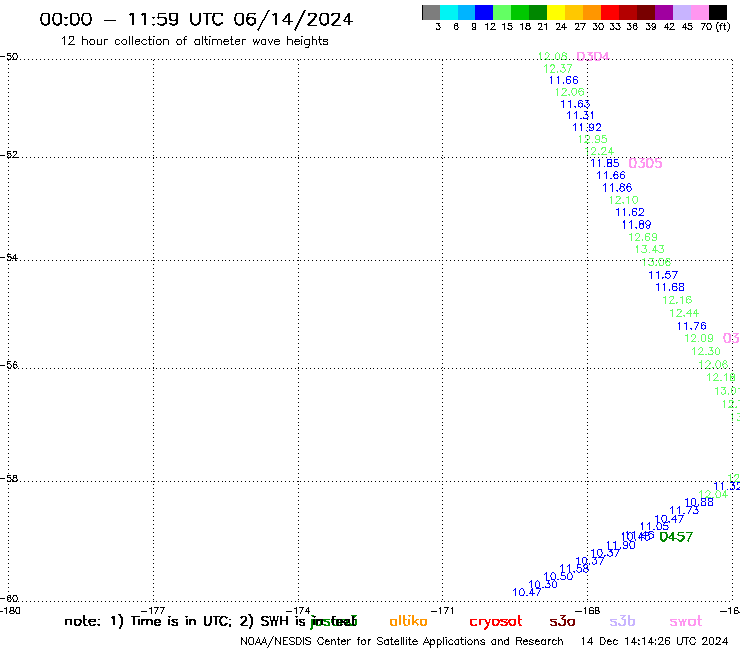Screen dimensions: 740x650
Task: Click the wave height value 13.06
Action: [x=656, y=262]
